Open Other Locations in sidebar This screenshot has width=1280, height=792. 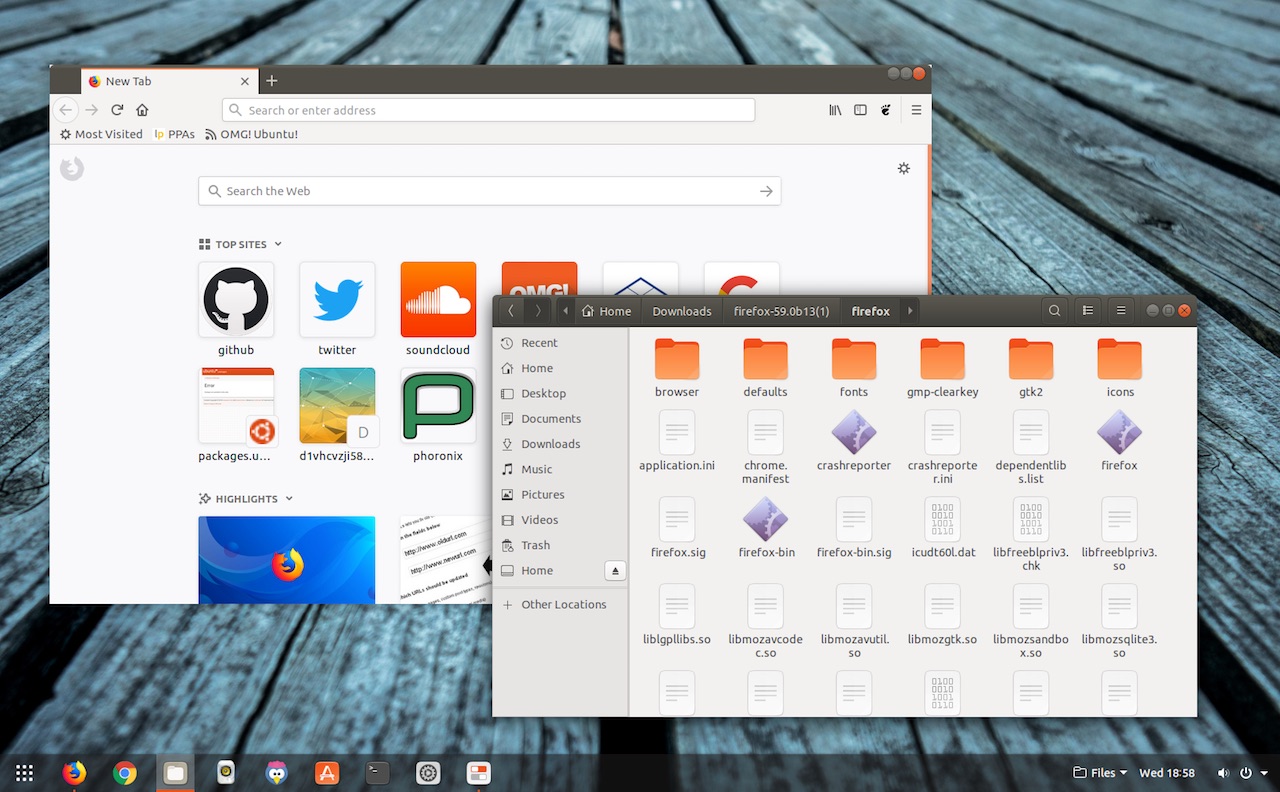pos(561,605)
